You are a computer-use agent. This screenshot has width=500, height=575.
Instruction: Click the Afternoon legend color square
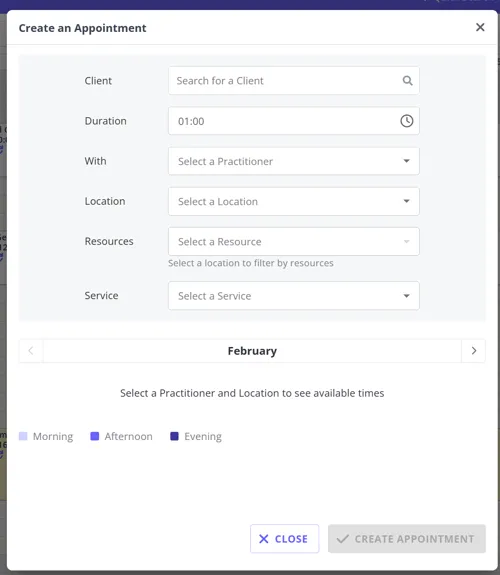(x=95, y=436)
